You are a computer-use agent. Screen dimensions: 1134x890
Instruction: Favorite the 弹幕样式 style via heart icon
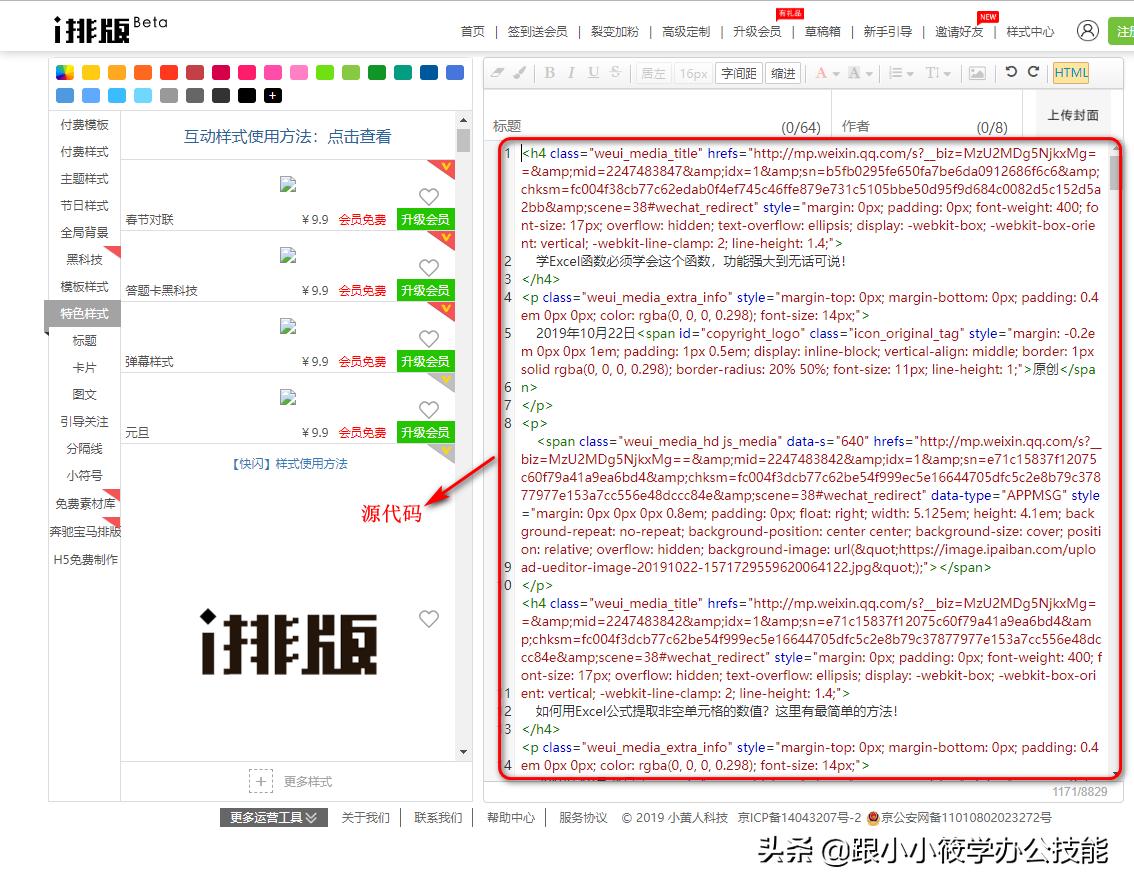click(x=429, y=338)
